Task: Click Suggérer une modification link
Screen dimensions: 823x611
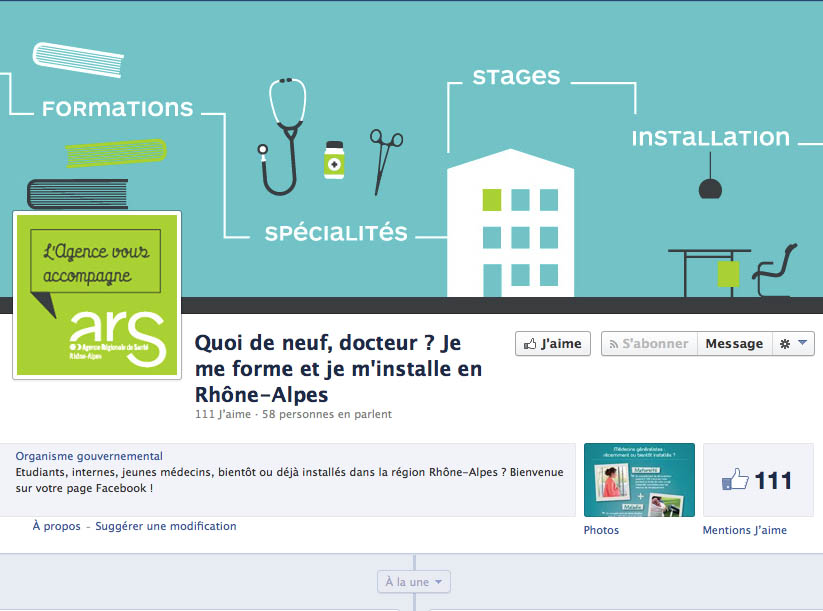Action: coord(166,526)
